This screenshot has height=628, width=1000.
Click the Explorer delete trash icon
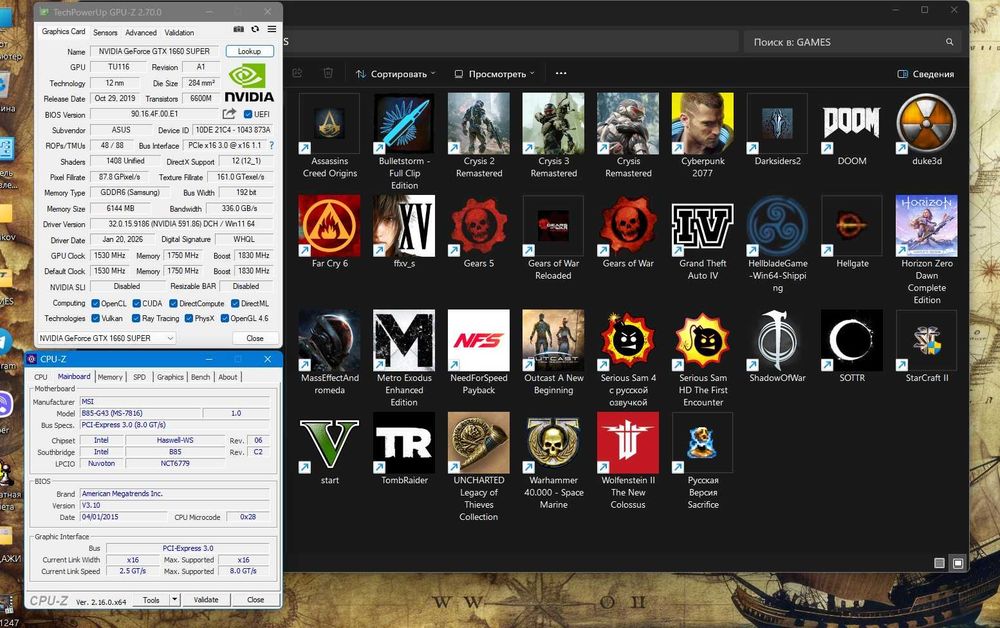(x=328, y=73)
